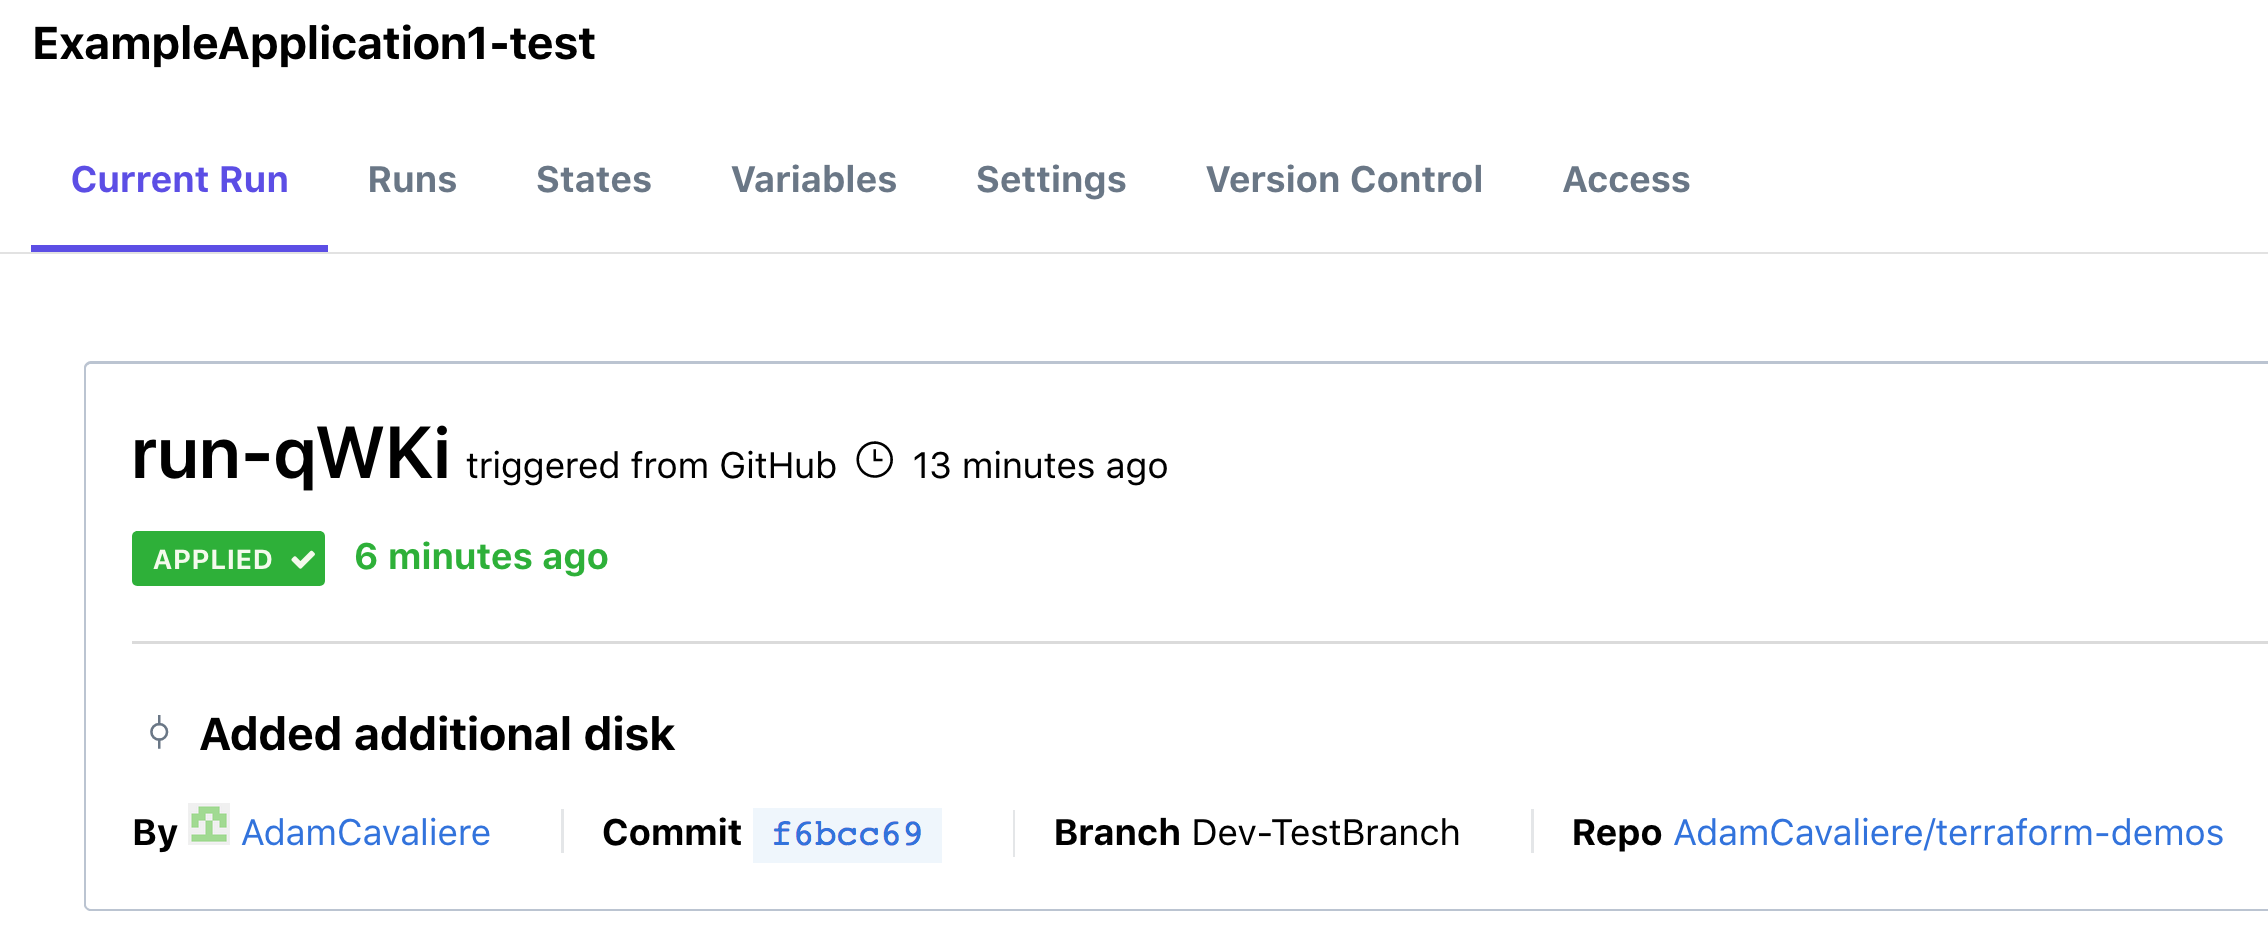Click the clock icon beside the run time
The height and width of the screenshot is (938, 2268).
[875, 461]
